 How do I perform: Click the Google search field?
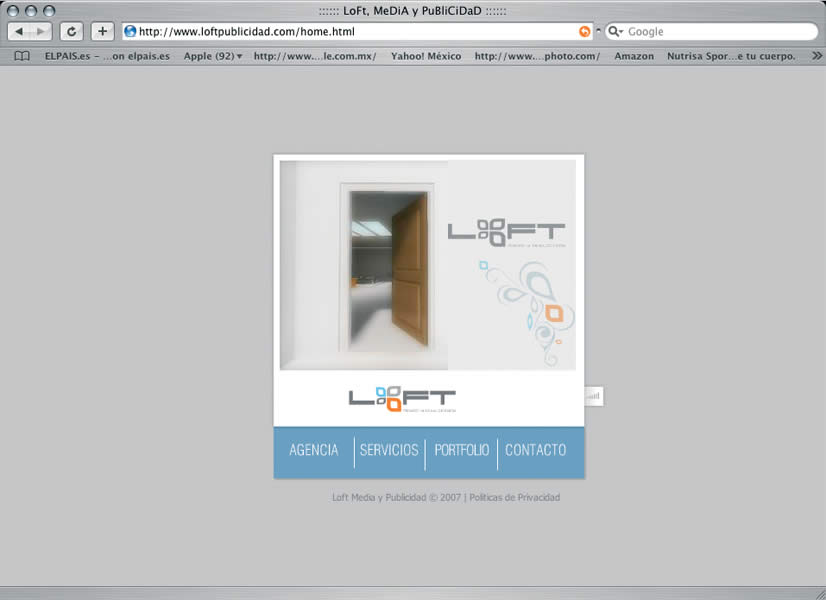click(720, 32)
